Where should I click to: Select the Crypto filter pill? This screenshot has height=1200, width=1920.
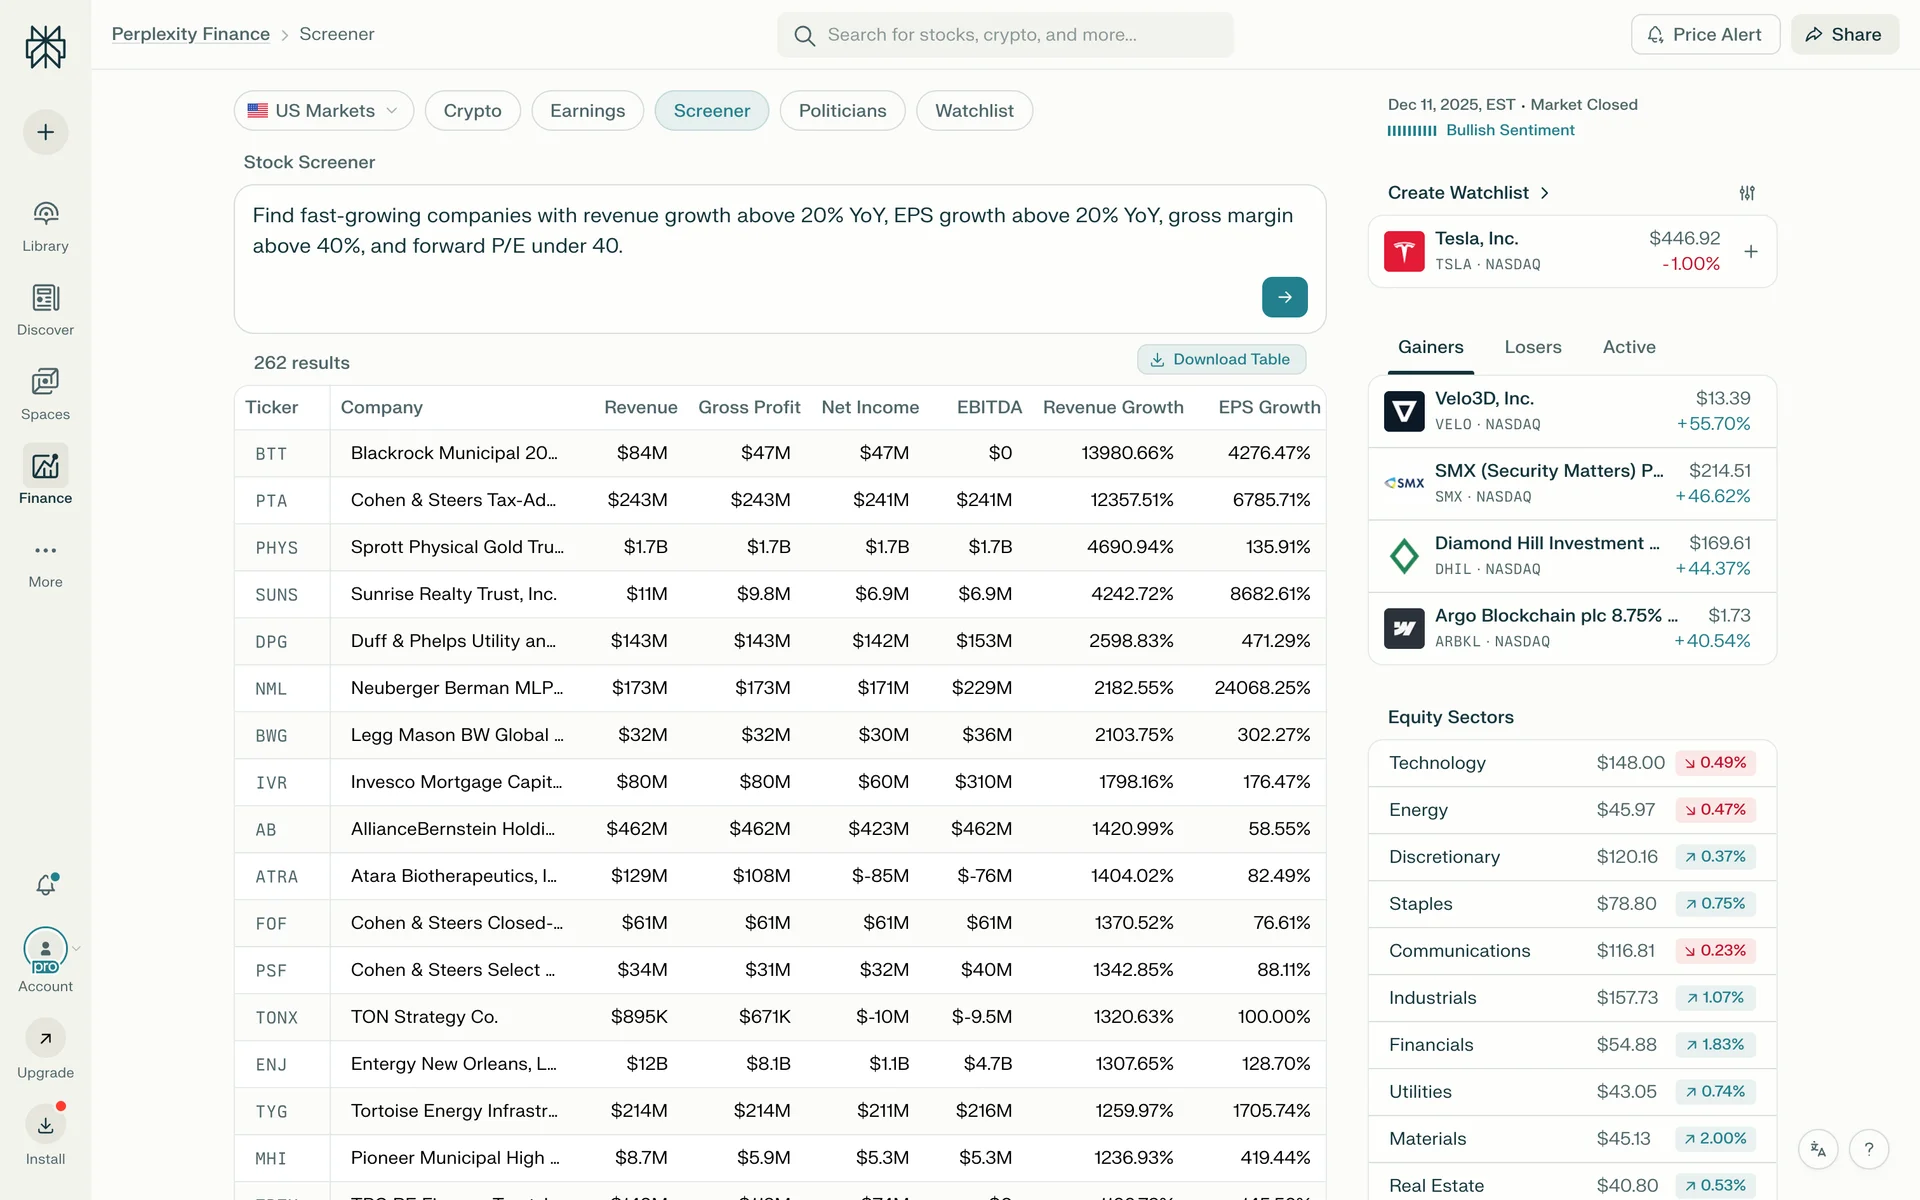472,111
